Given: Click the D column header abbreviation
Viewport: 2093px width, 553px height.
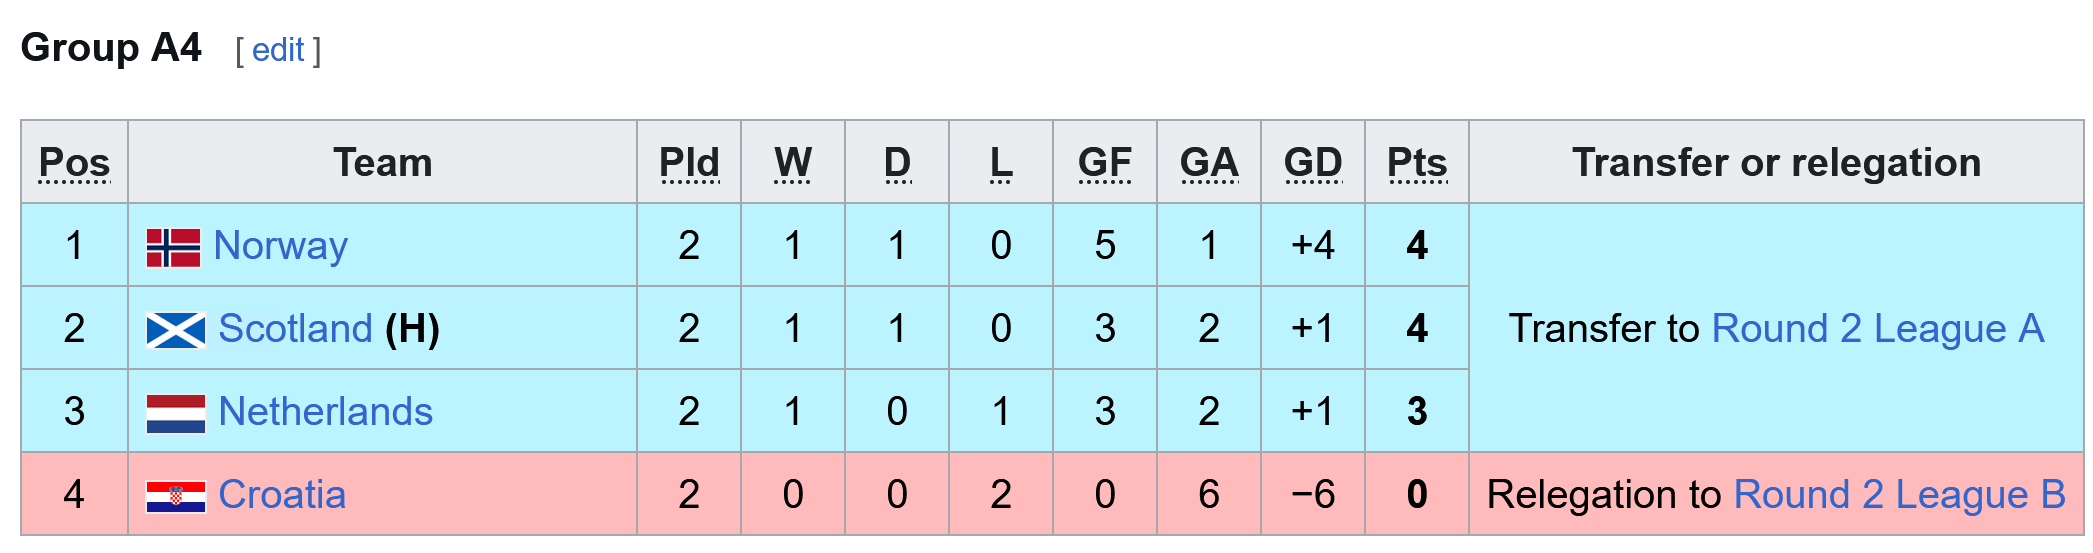Looking at the screenshot, I should (897, 163).
